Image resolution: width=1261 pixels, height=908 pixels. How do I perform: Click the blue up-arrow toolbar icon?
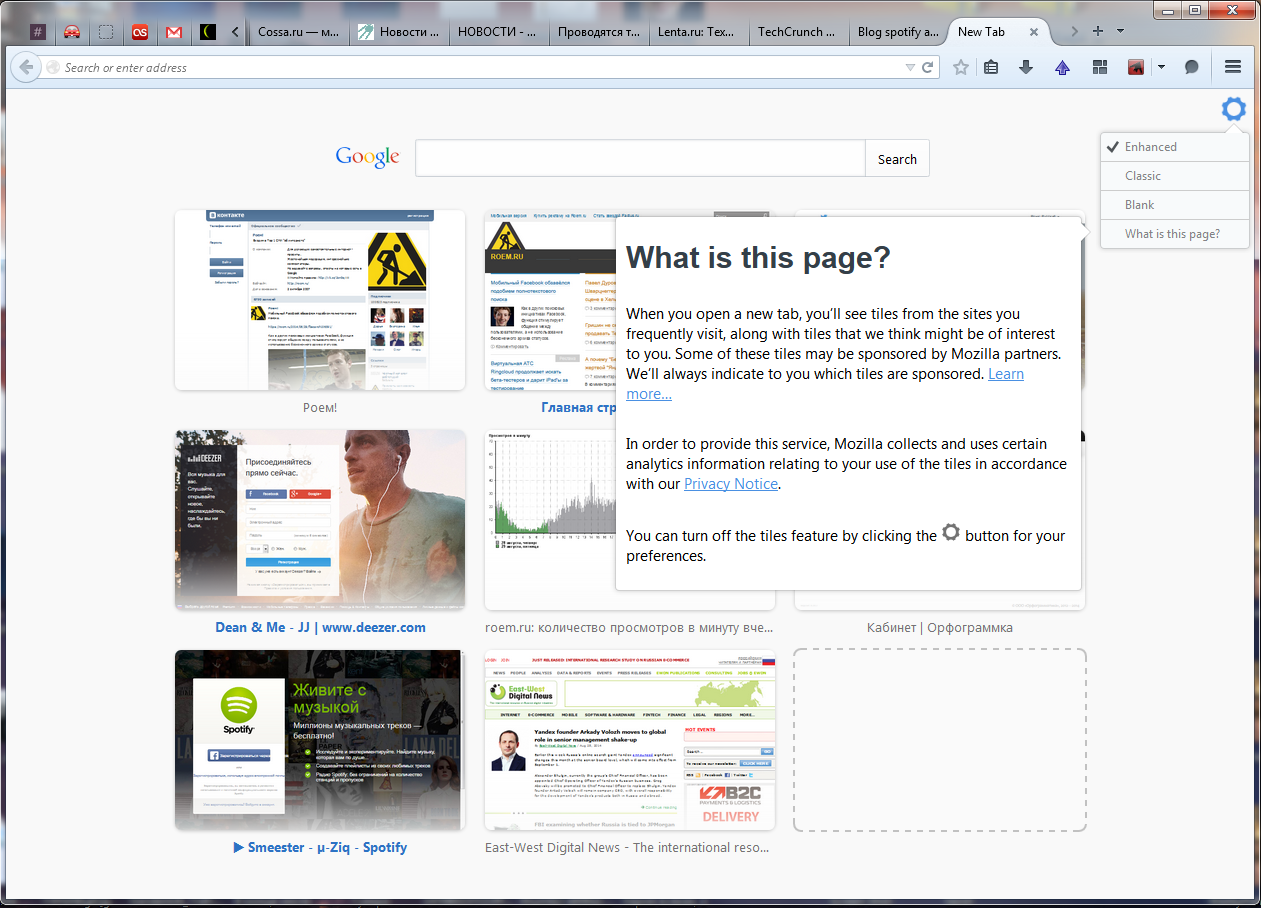(1062, 67)
